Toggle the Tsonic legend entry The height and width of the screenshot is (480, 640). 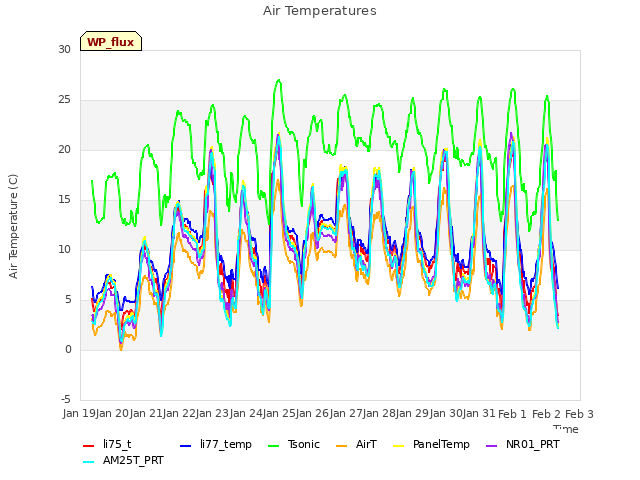(x=293, y=444)
